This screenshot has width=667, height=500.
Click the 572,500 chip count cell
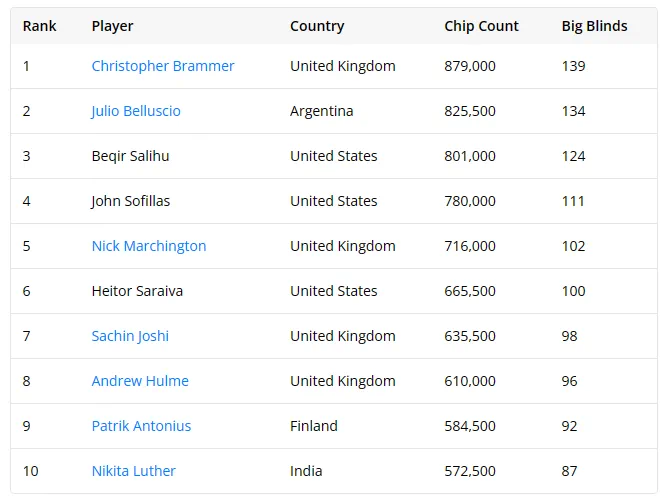pyautogui.click(x=470, y=471)
